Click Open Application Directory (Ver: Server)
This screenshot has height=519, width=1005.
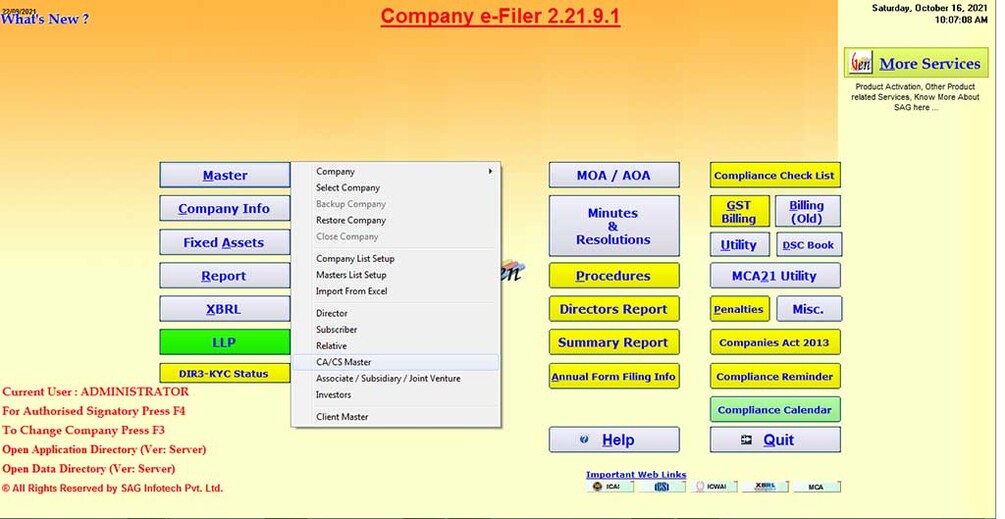click(x=104, y=449)
